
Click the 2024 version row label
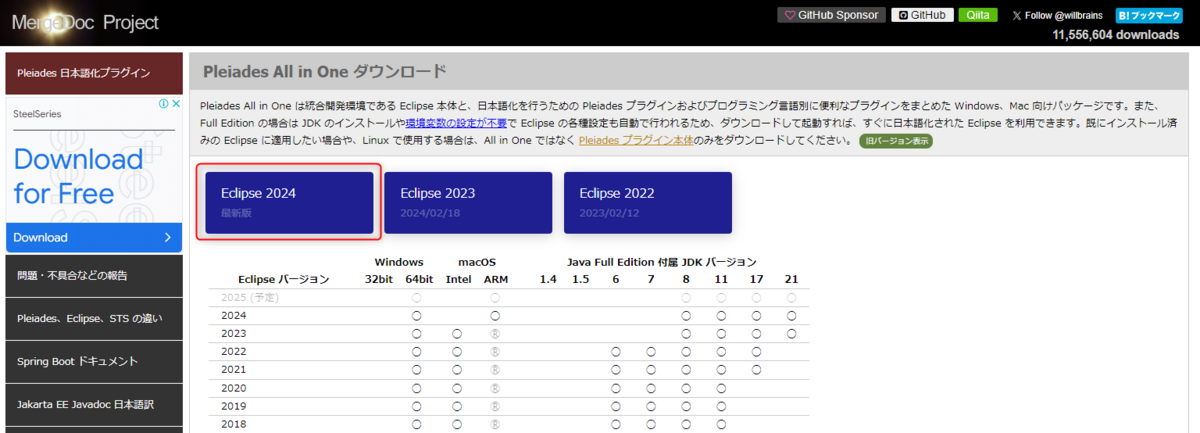point(233,316)
